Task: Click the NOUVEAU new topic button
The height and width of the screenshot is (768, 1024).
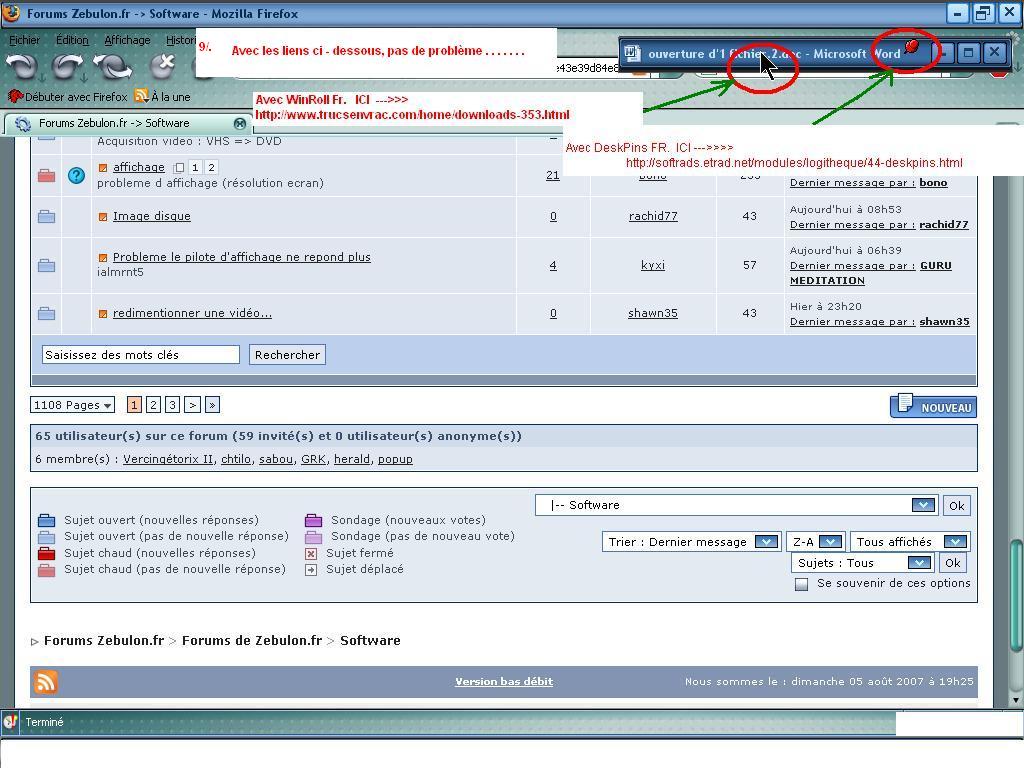Action: [x=933, y=406]
